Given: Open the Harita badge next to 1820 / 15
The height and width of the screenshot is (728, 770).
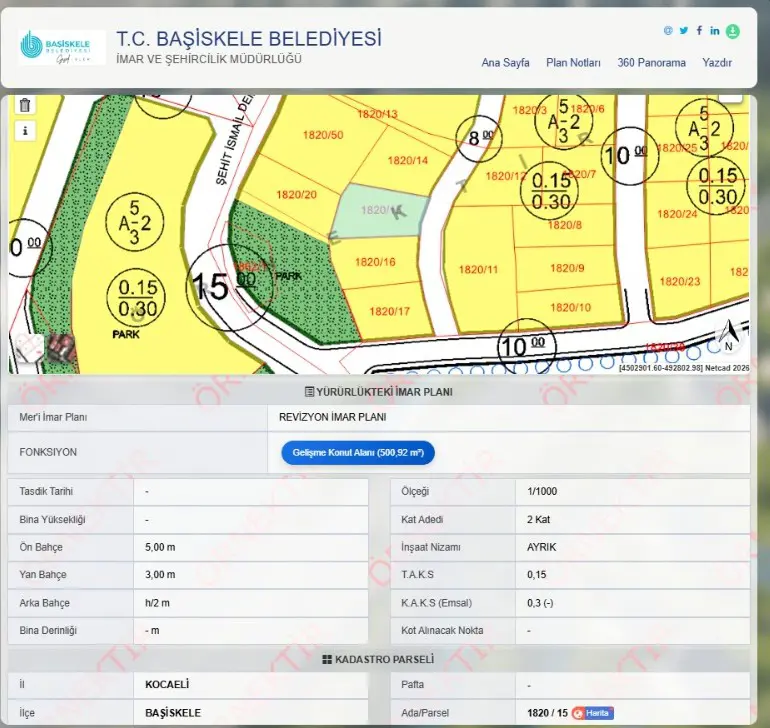Looking at the screenshot, I should click(593, 713).
